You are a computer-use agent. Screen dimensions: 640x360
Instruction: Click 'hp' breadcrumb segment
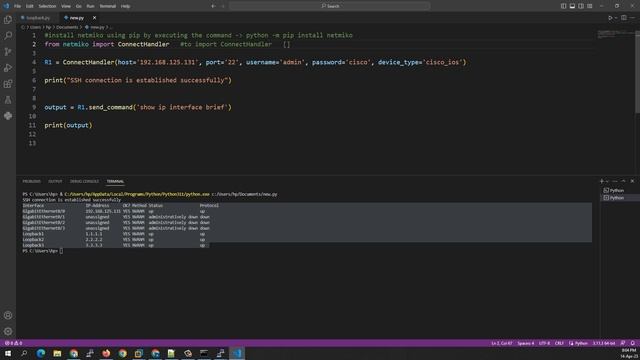(x=48, y=27)
